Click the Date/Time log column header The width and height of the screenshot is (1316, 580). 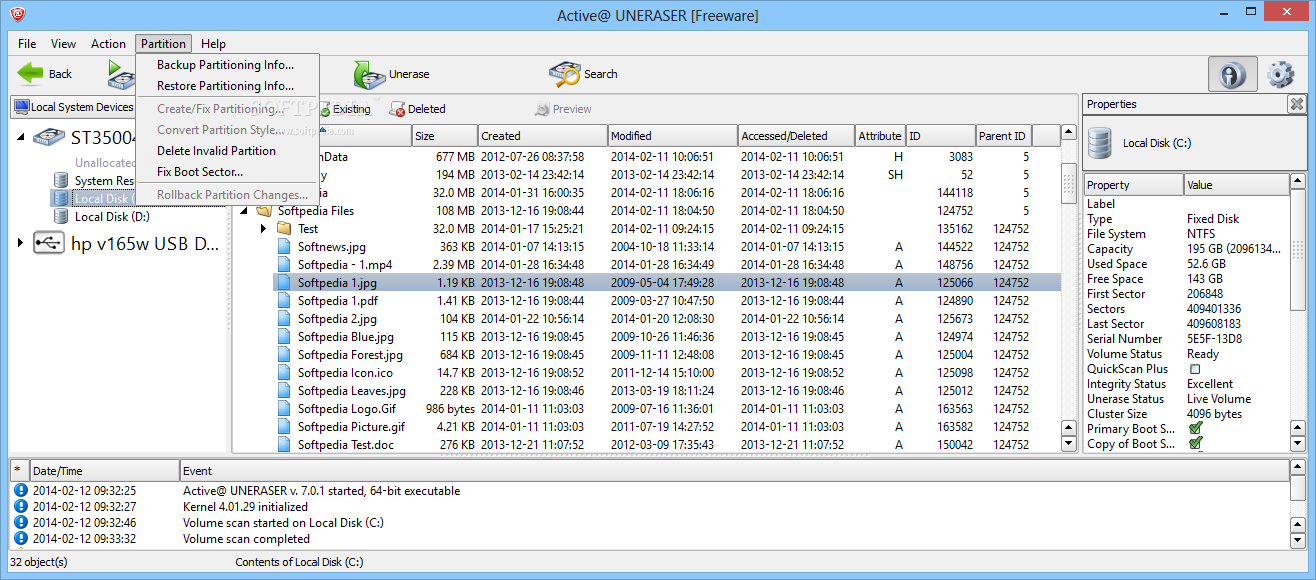coord(104,471)
